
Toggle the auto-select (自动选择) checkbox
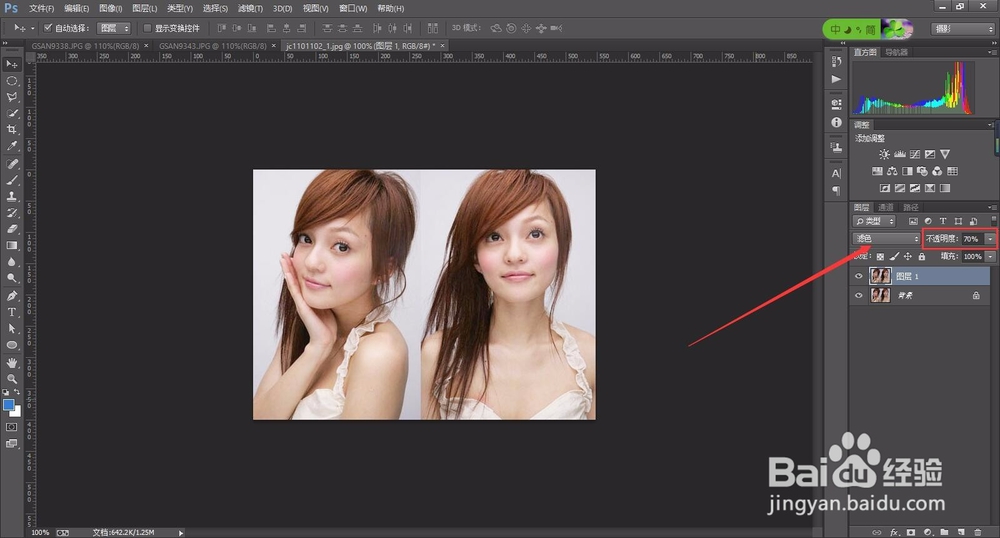click(x=48, y=27)
